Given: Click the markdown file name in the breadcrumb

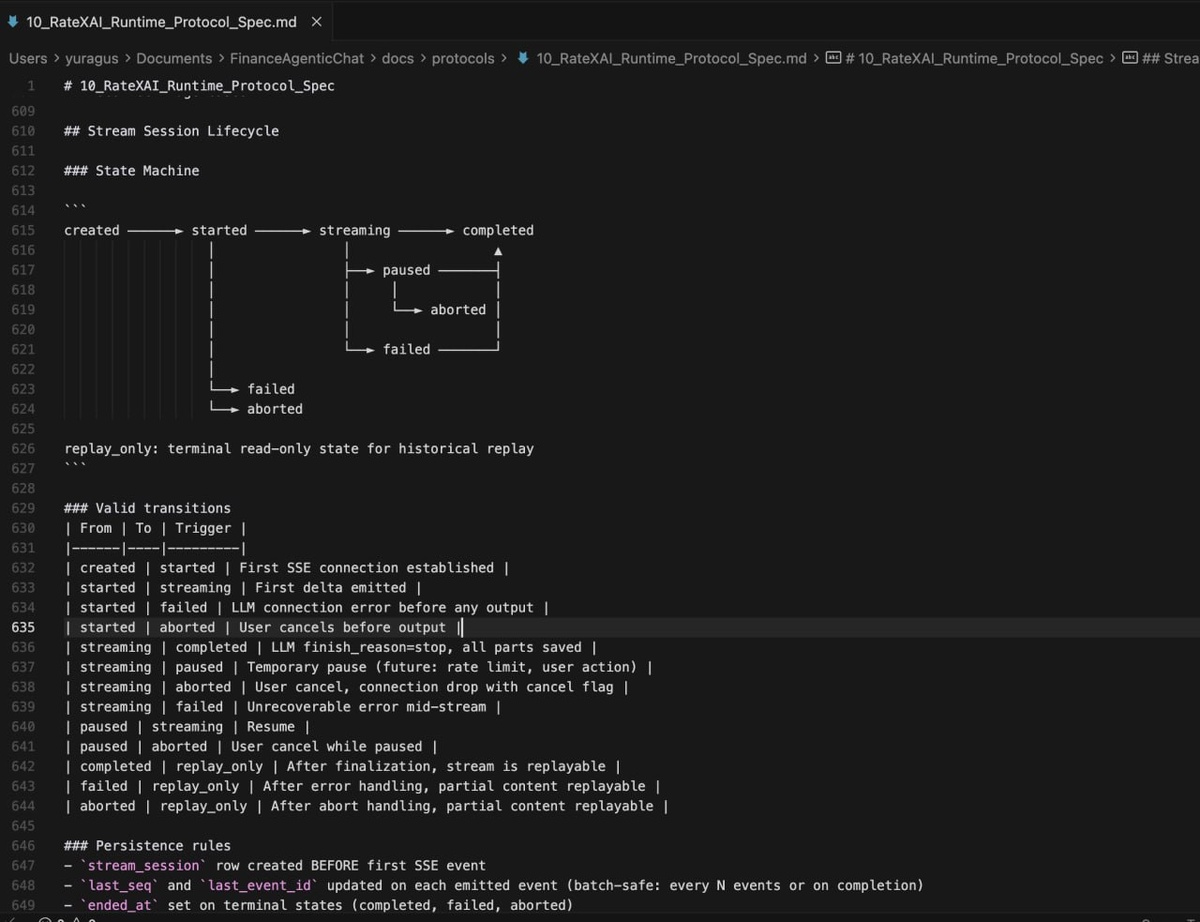Looking at the screenshot, I should pyautogui.click(x=671, y=58).
